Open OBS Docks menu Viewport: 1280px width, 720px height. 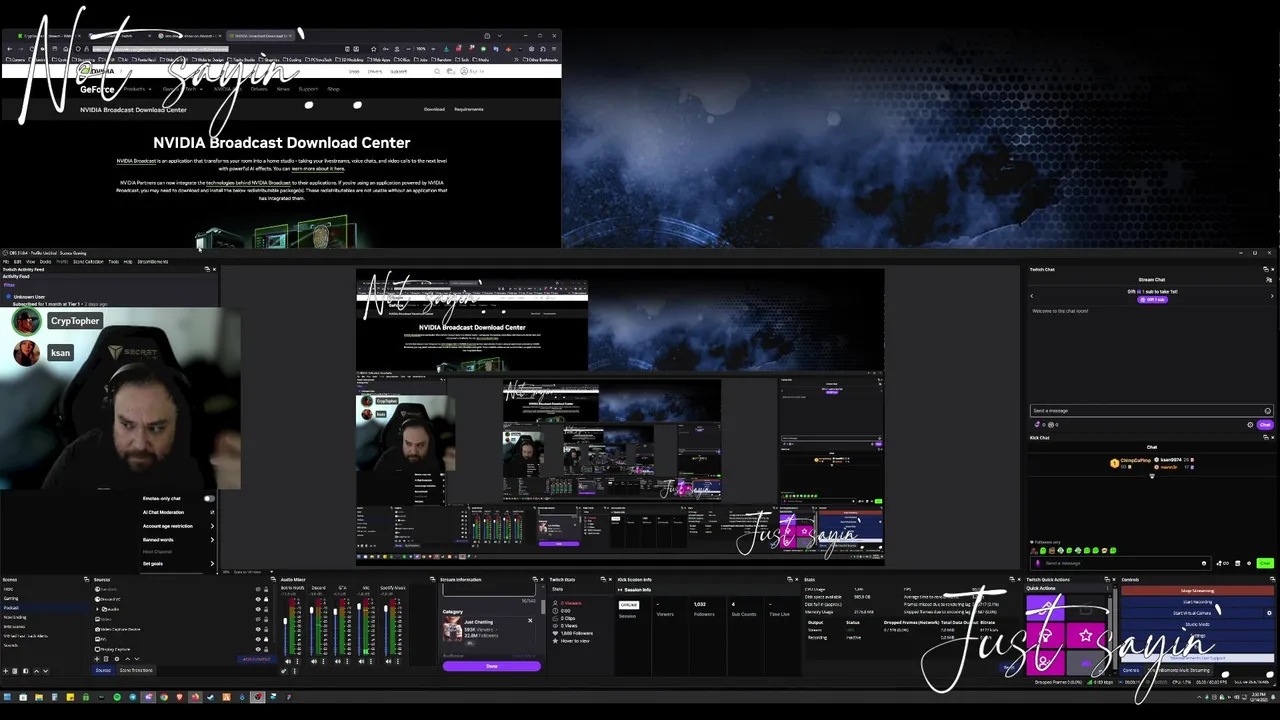(46, 262)
